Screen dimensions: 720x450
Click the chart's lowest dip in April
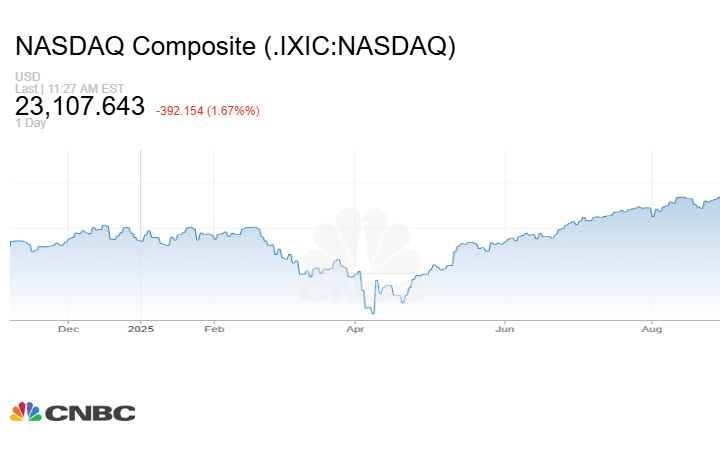click(x=372, y=312)
